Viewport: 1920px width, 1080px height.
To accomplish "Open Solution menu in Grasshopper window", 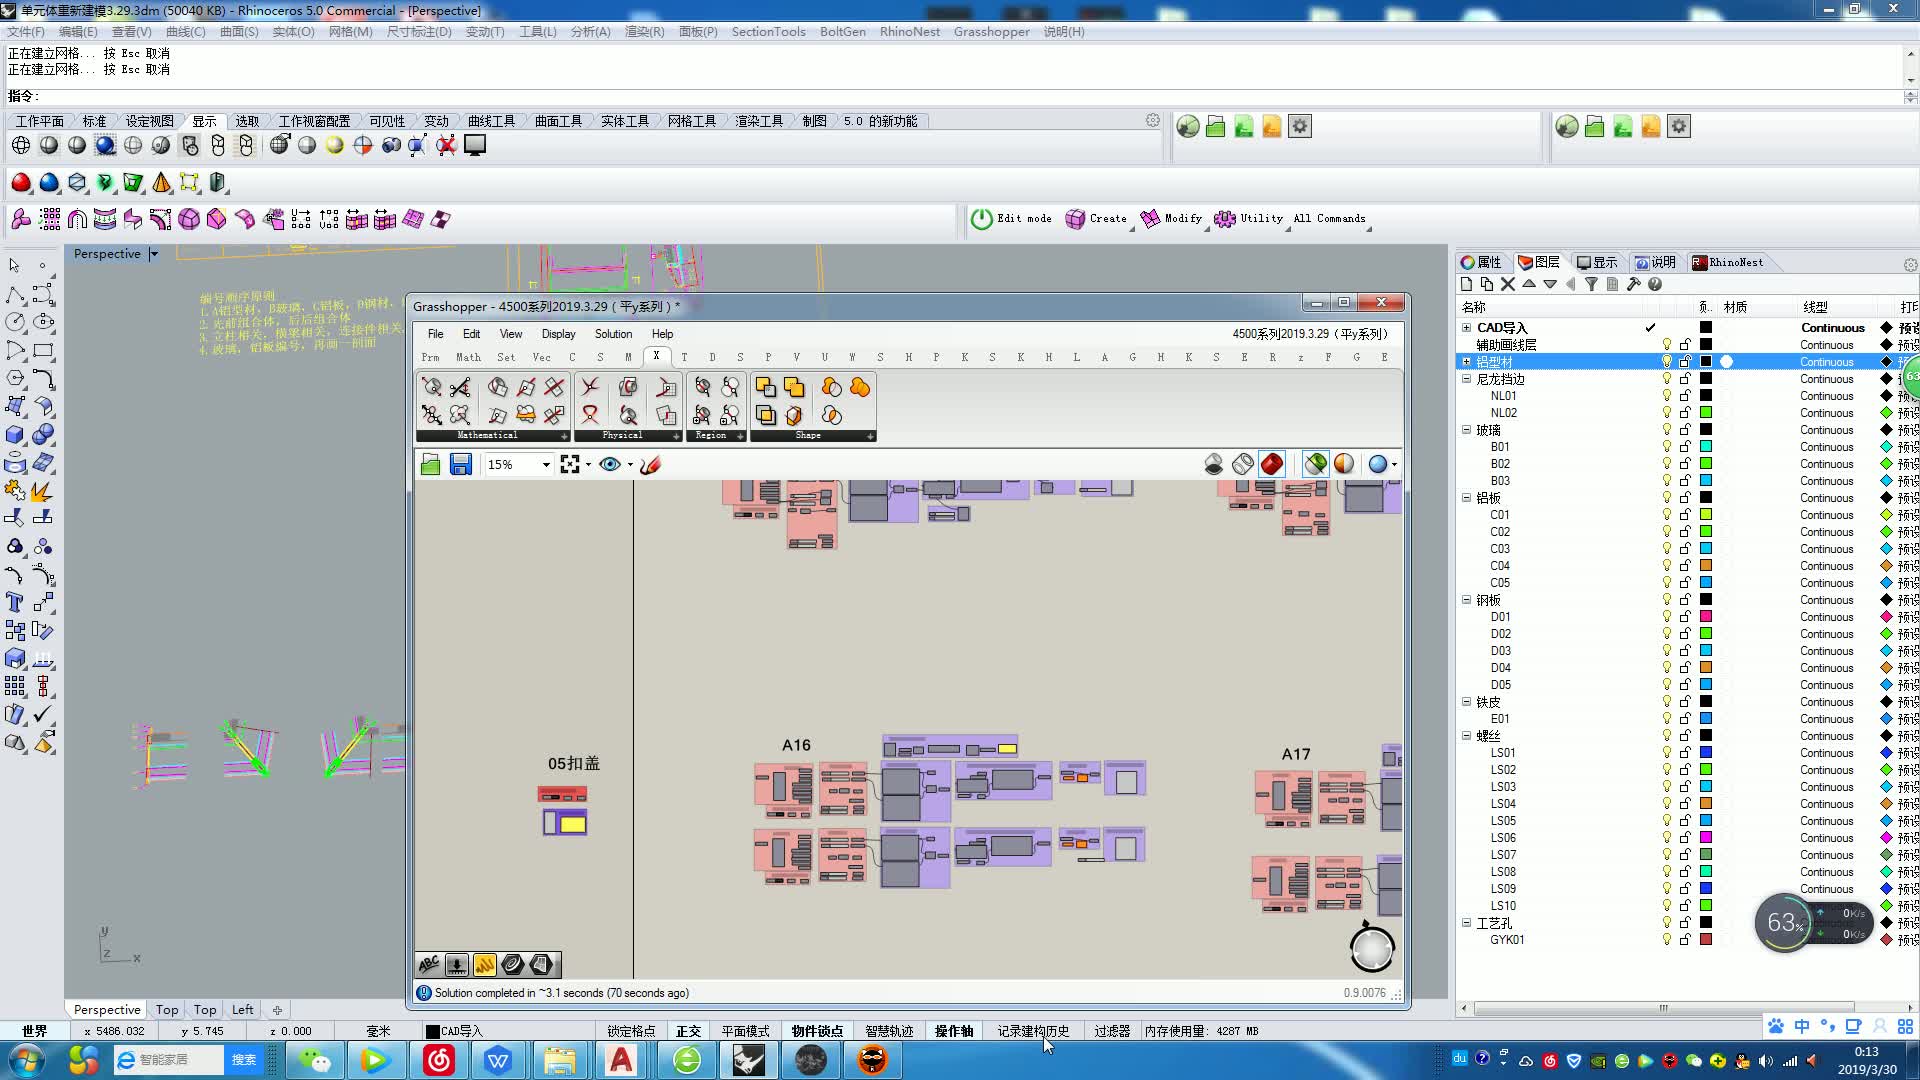I will [613, 334].
